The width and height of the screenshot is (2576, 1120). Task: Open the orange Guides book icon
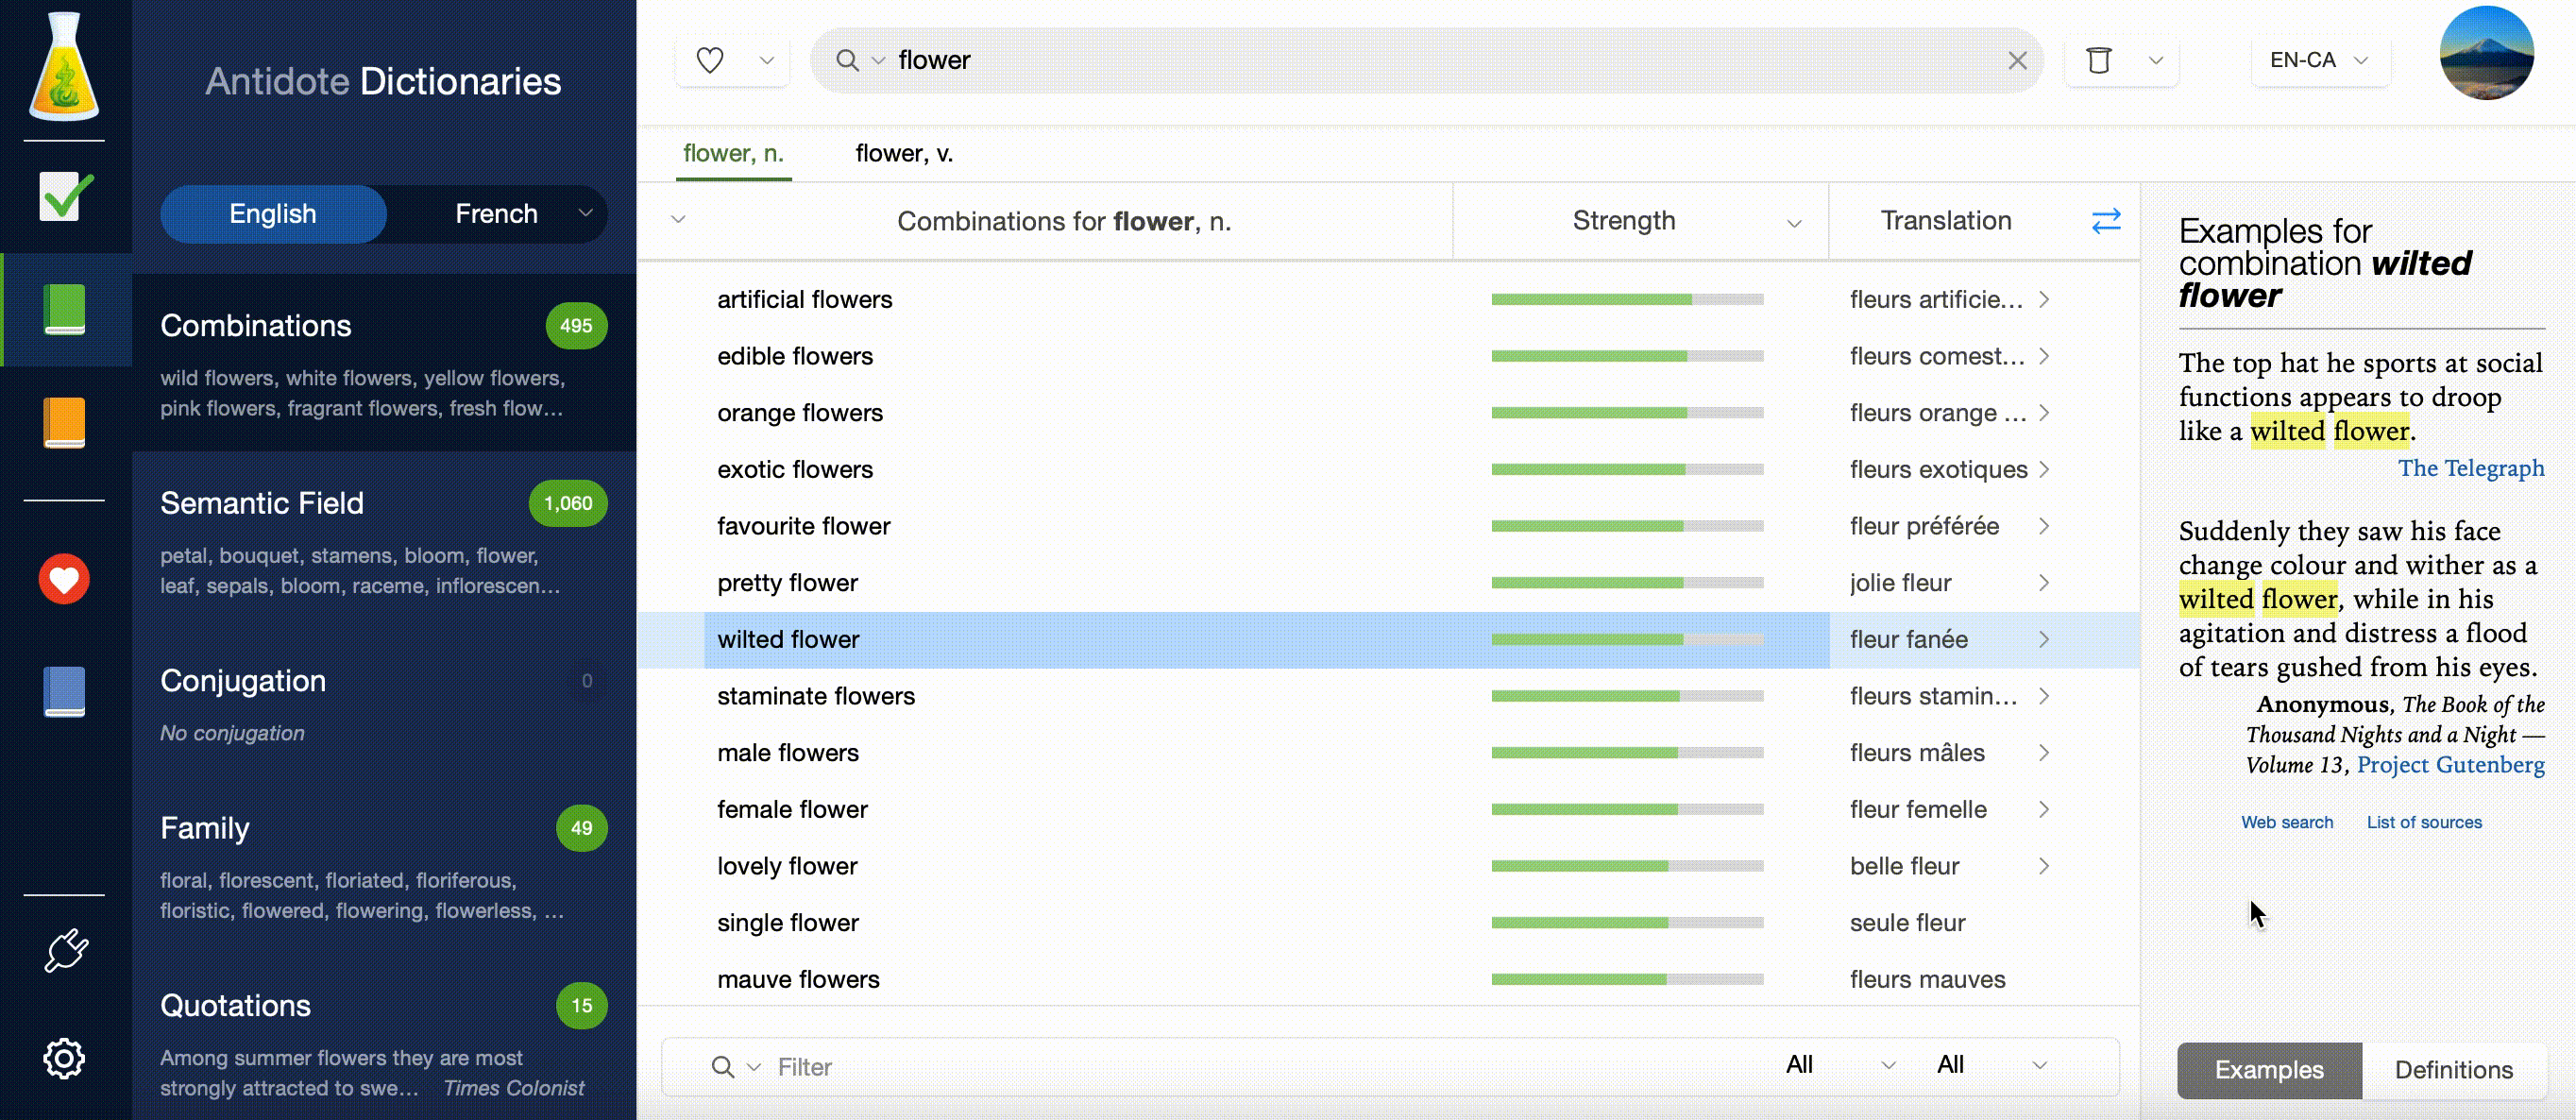pyautogui.click(x=65, y=422)
